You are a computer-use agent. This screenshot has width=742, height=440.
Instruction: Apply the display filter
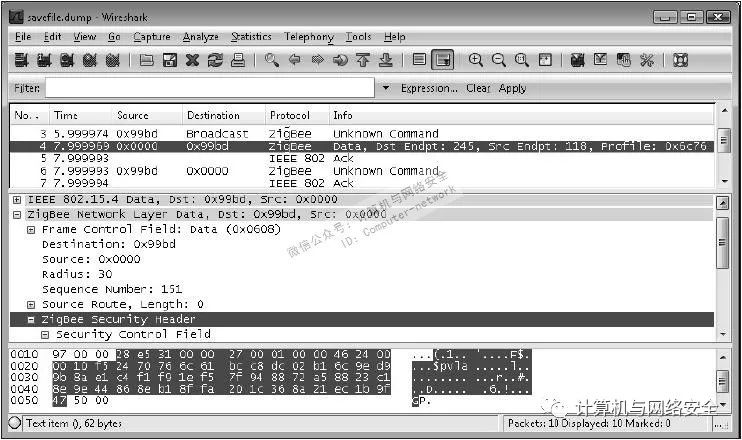coord(512,88)
